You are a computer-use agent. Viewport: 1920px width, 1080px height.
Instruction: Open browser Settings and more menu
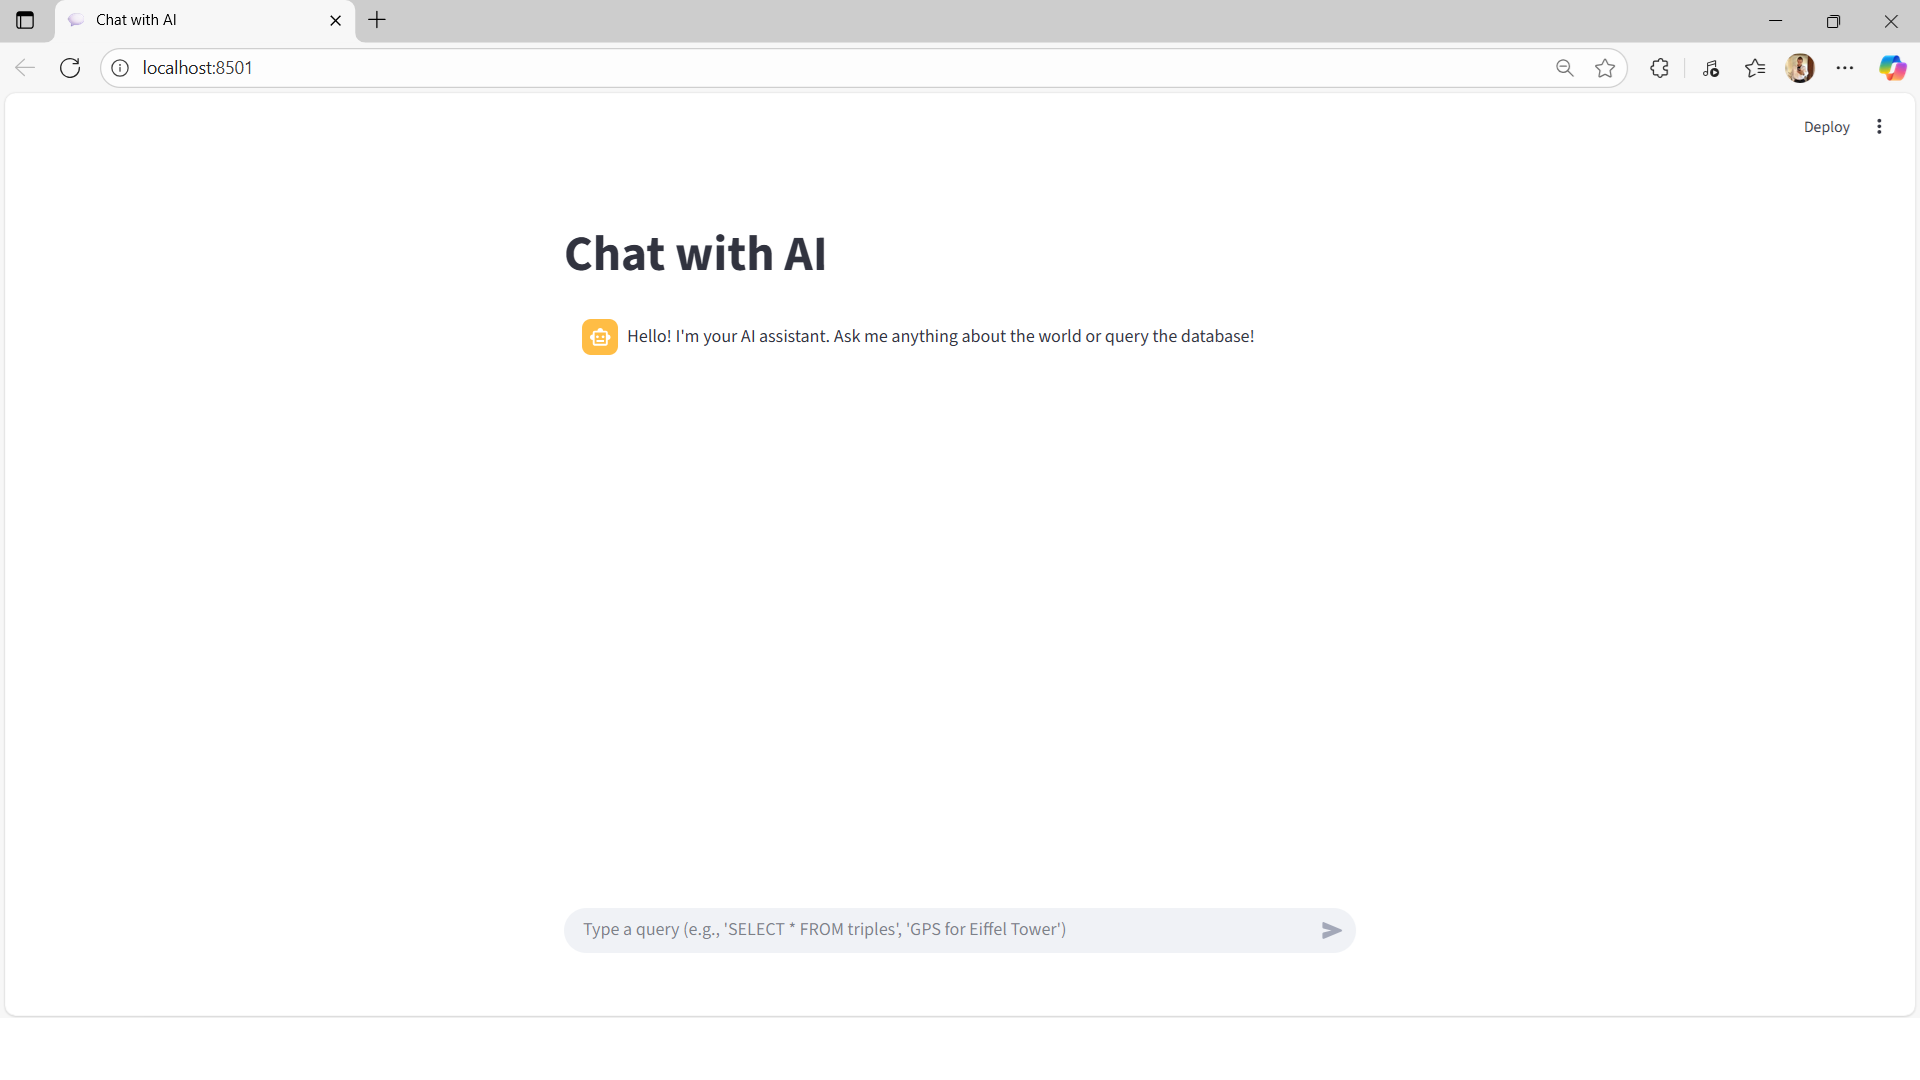pos(1845,68)
